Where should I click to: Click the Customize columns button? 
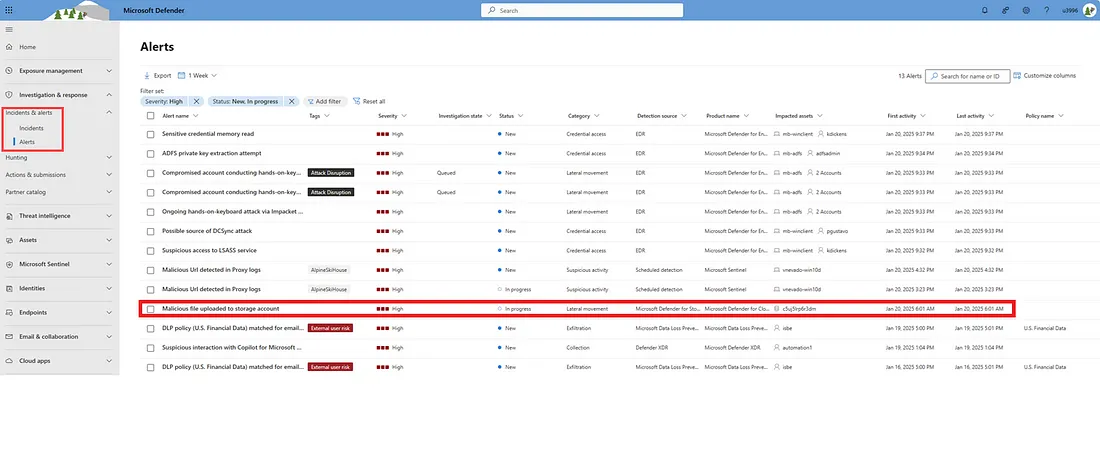(x=1044, y=75)
